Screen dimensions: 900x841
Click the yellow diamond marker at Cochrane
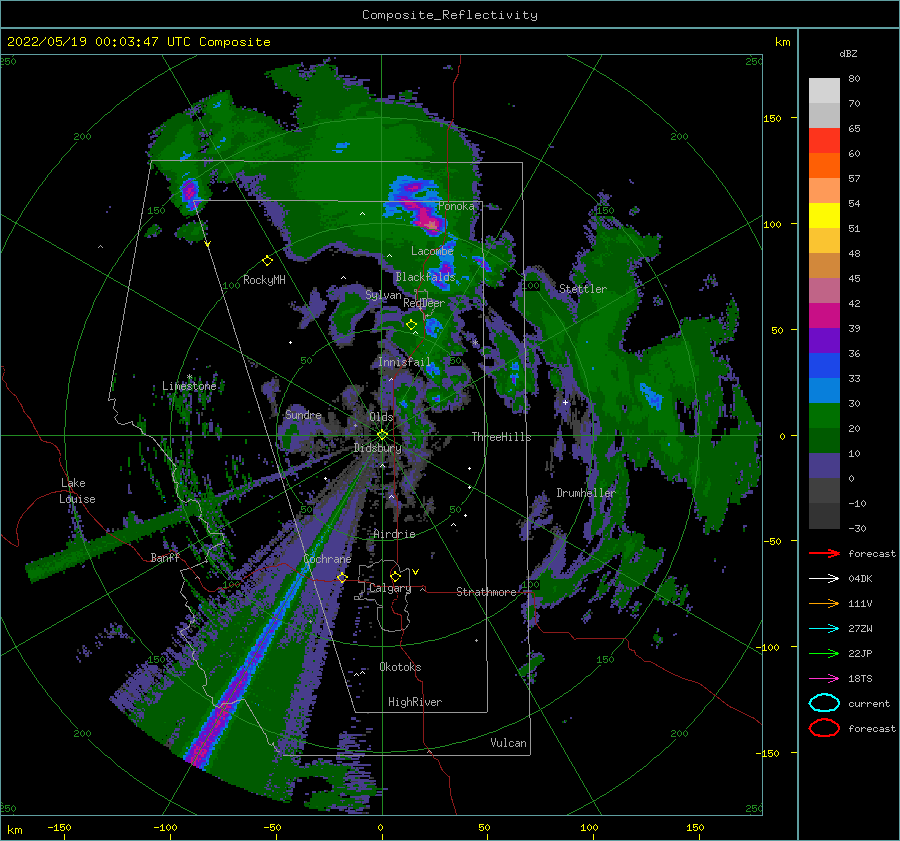coord(342,577)
